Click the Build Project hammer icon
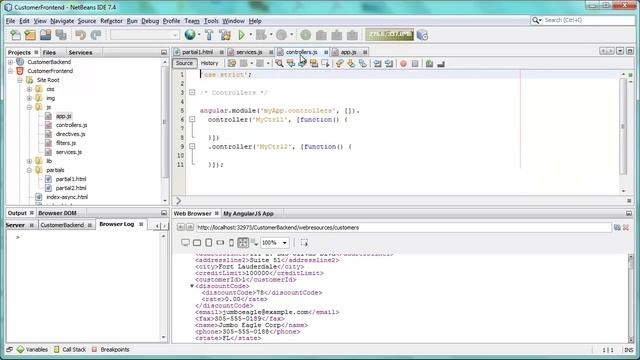 (209, 35)
